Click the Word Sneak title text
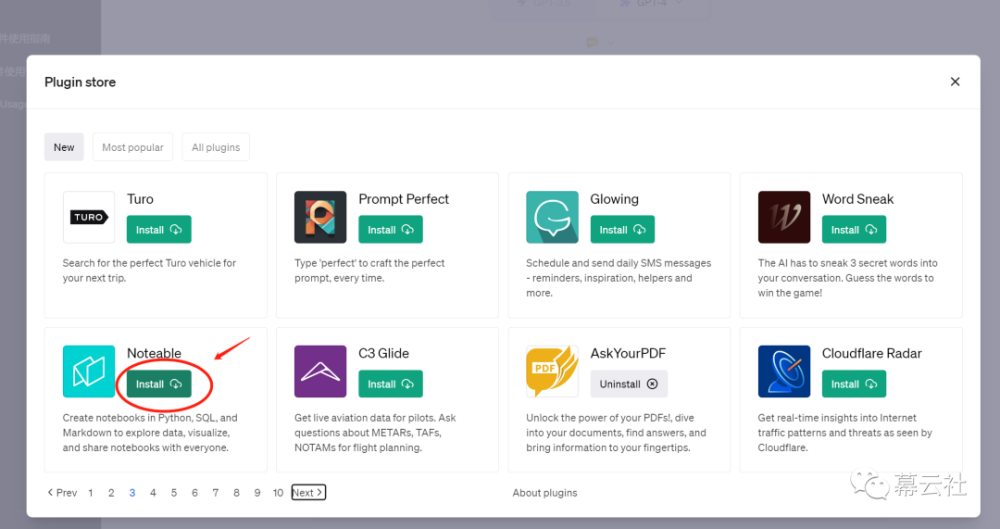Image resolution: width=1000 pixels, height=529 pixels. [x=858, y=199]
